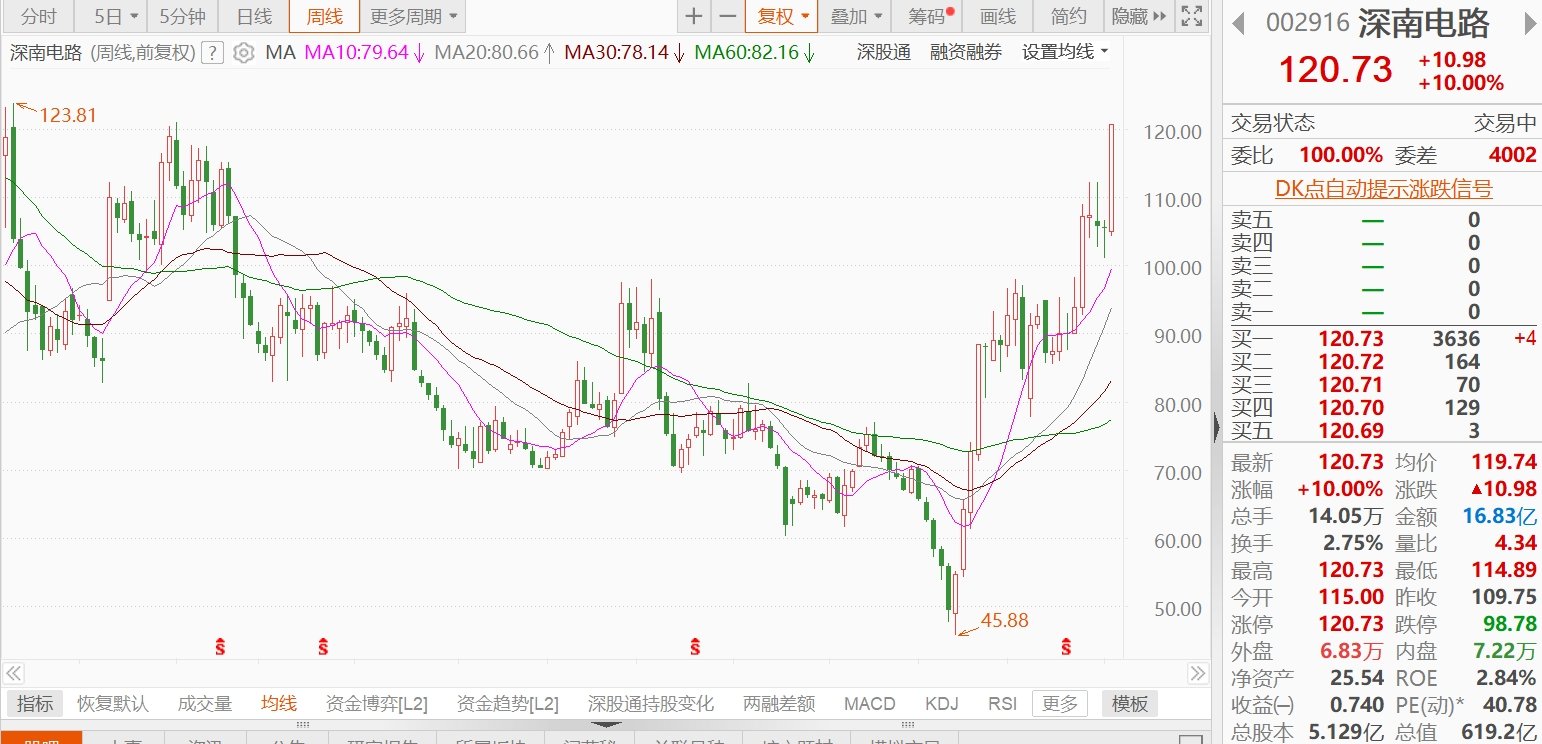This screenshot has height=744, width=1542.
Task: Click the stock code 002916
Action: coord(1307,23)
